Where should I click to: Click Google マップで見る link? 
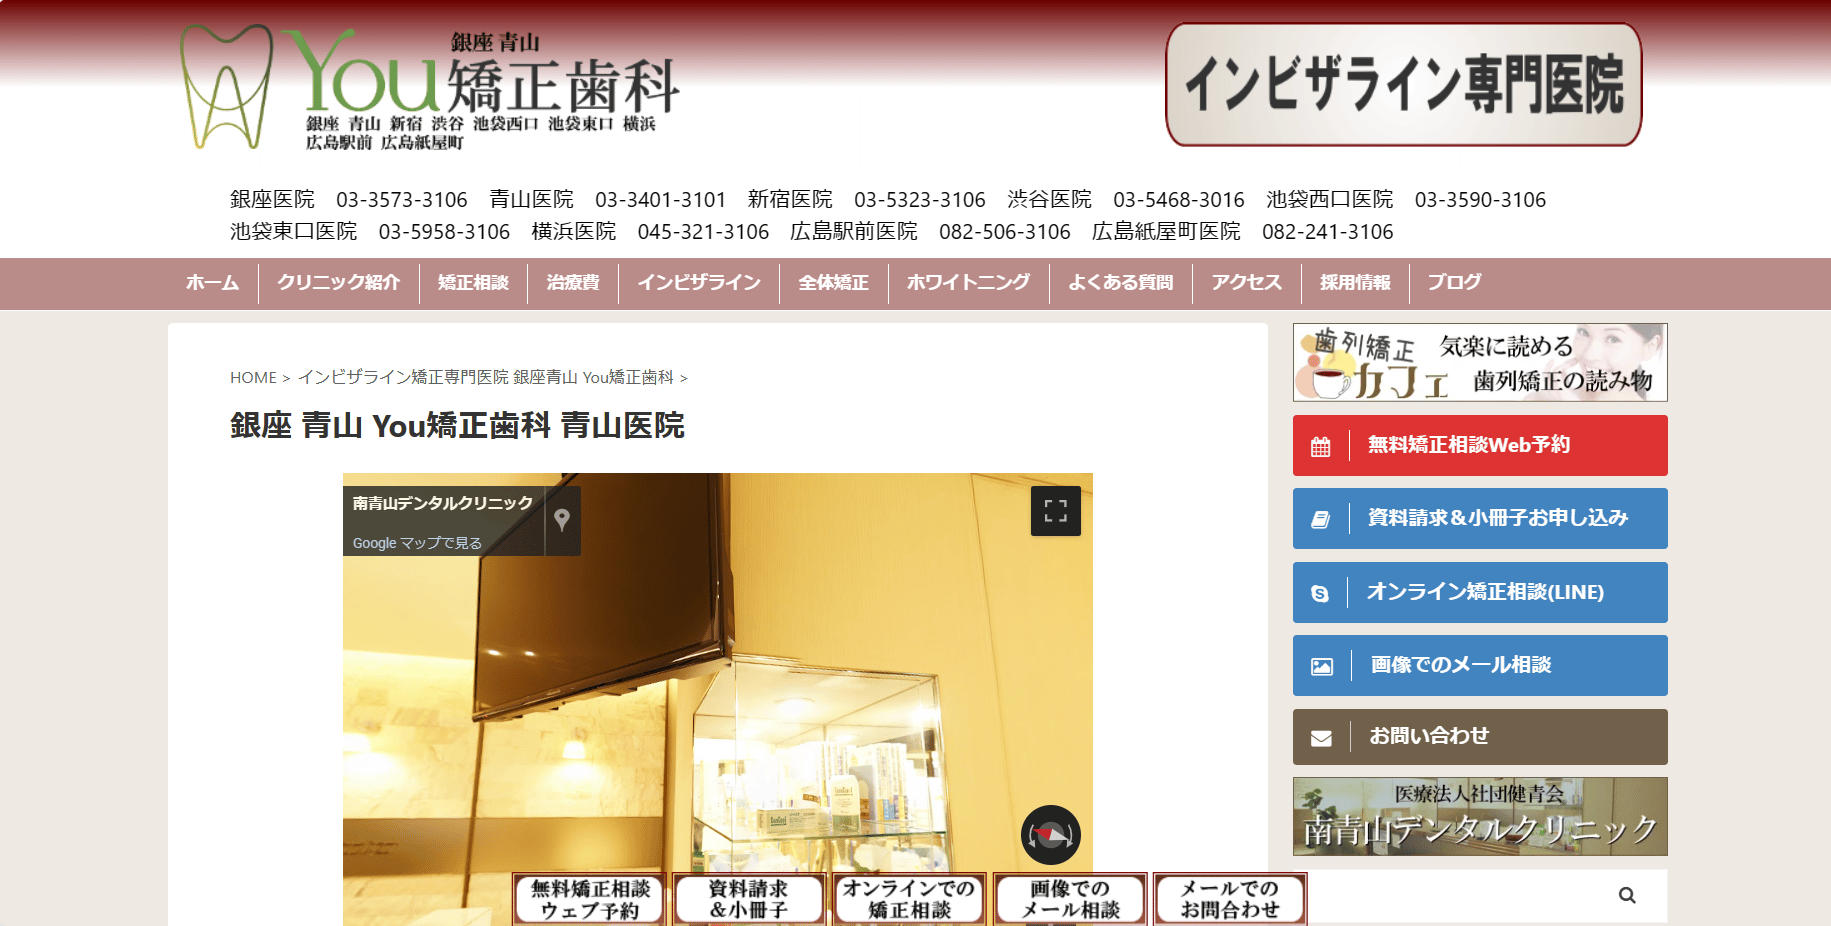[x=417, y=543]
